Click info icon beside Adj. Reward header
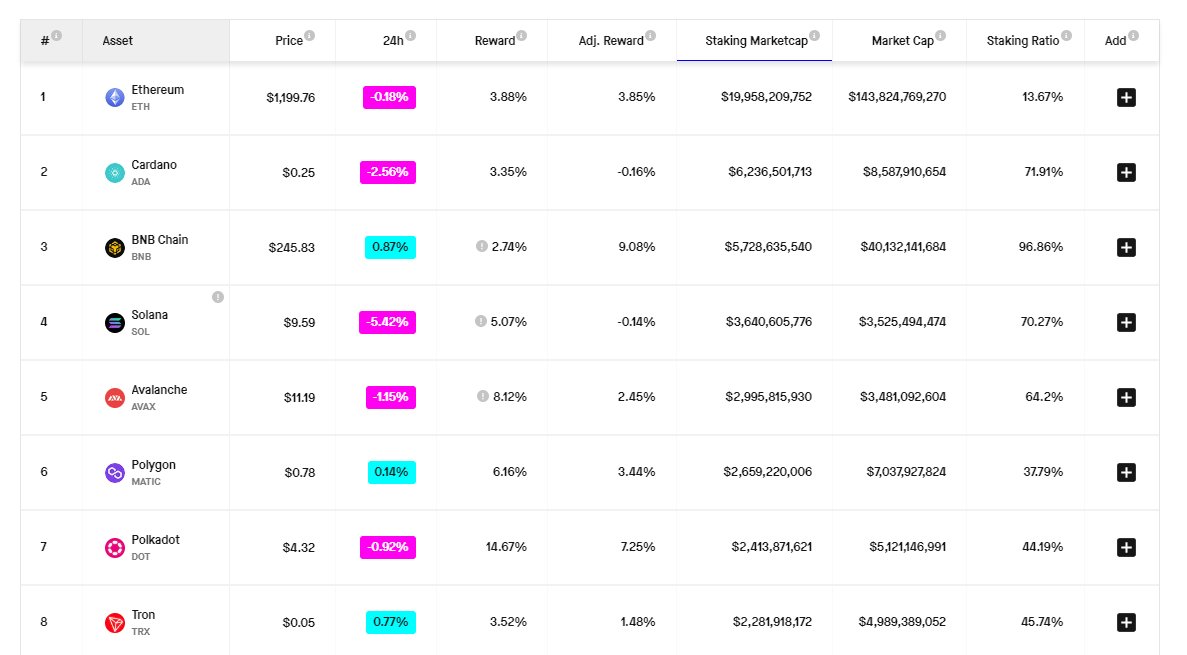Screen dimensions: 1187x655 (651, 36)
